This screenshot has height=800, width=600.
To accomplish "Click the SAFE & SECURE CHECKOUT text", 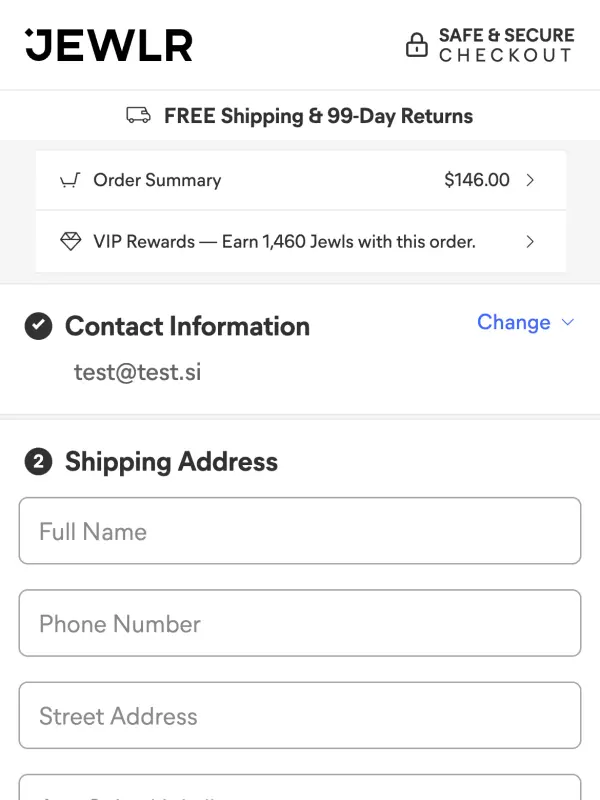I will [506, 45].
